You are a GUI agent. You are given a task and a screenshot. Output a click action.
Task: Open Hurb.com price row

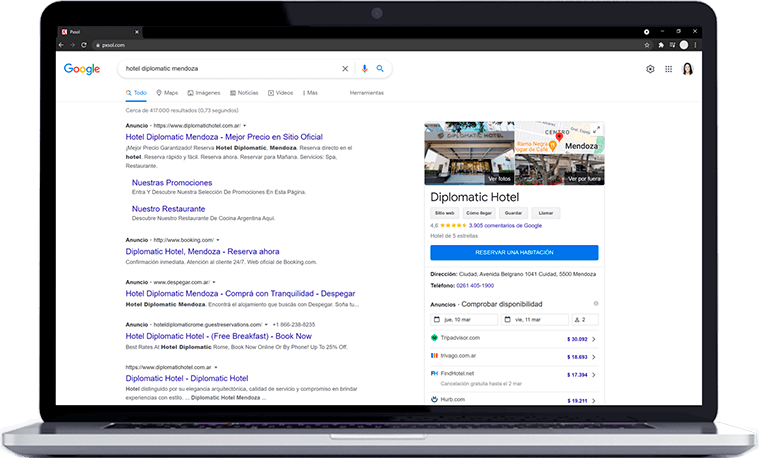tap(514, 399)
